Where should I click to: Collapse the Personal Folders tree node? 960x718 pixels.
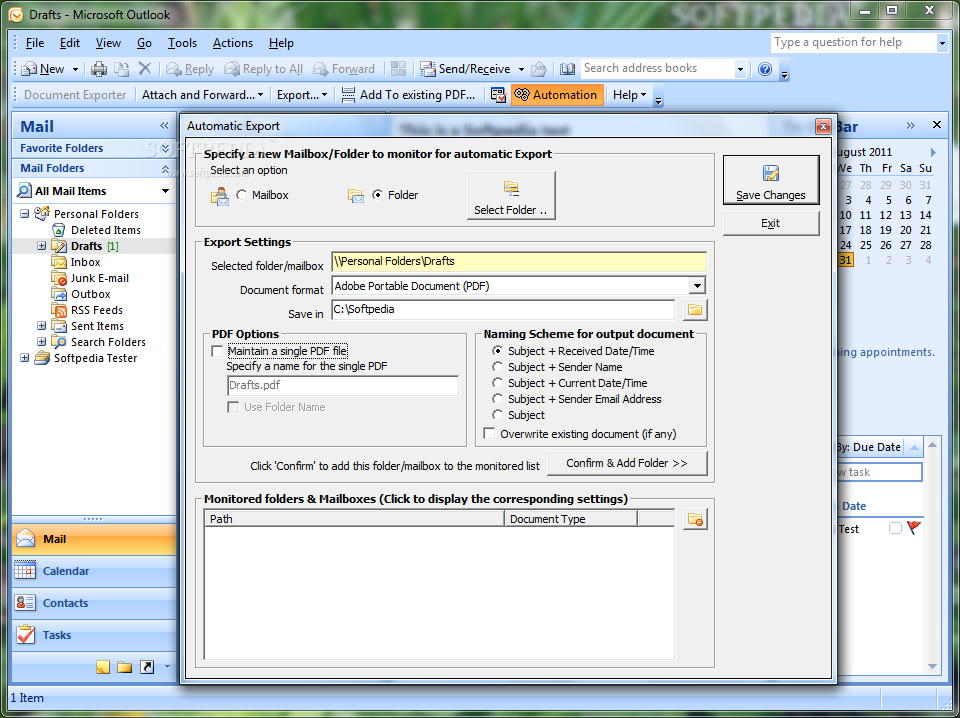click(x=24, y=214)
